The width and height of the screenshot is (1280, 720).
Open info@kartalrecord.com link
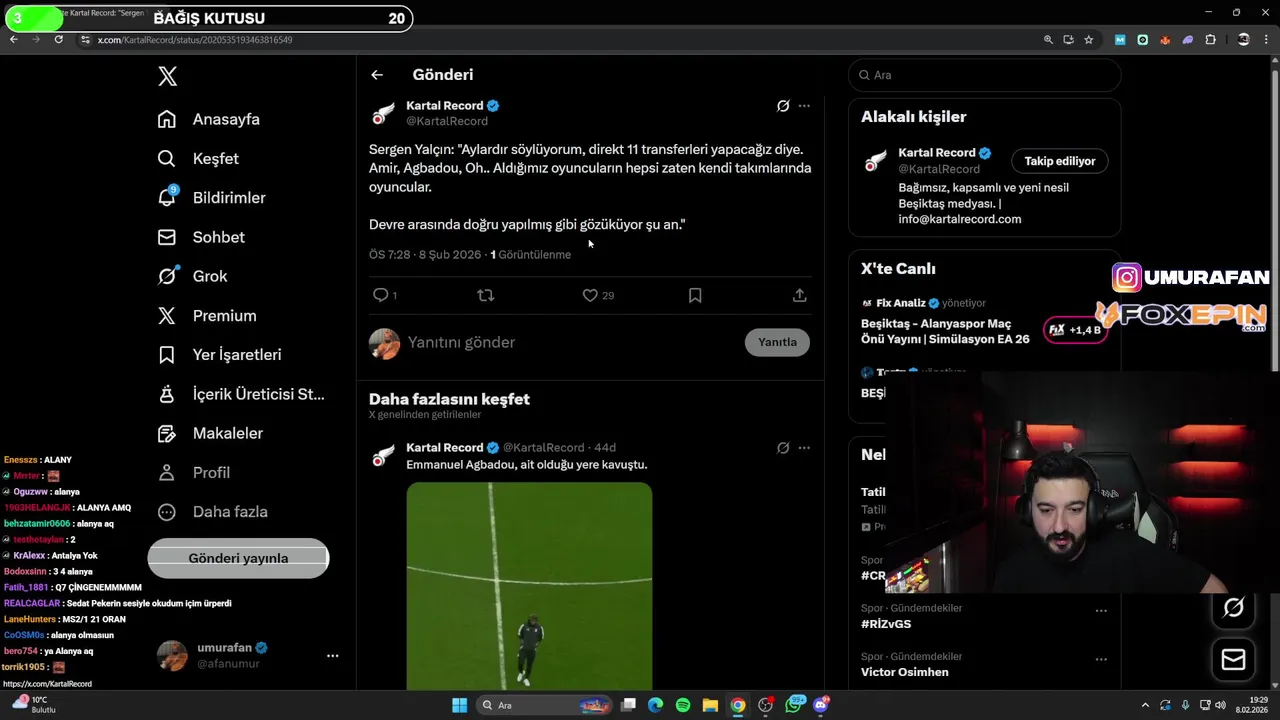coord(960,219)
